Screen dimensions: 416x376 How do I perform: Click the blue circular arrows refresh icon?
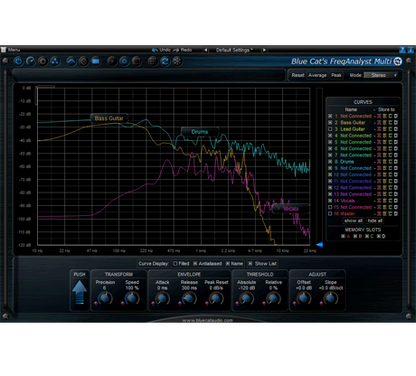165,61
